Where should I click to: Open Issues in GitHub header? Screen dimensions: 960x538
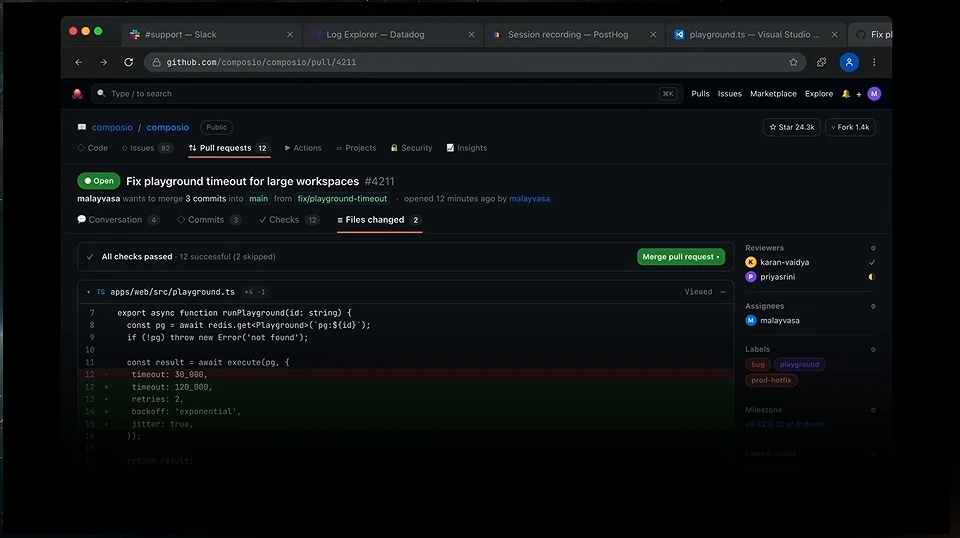[730, 94]
